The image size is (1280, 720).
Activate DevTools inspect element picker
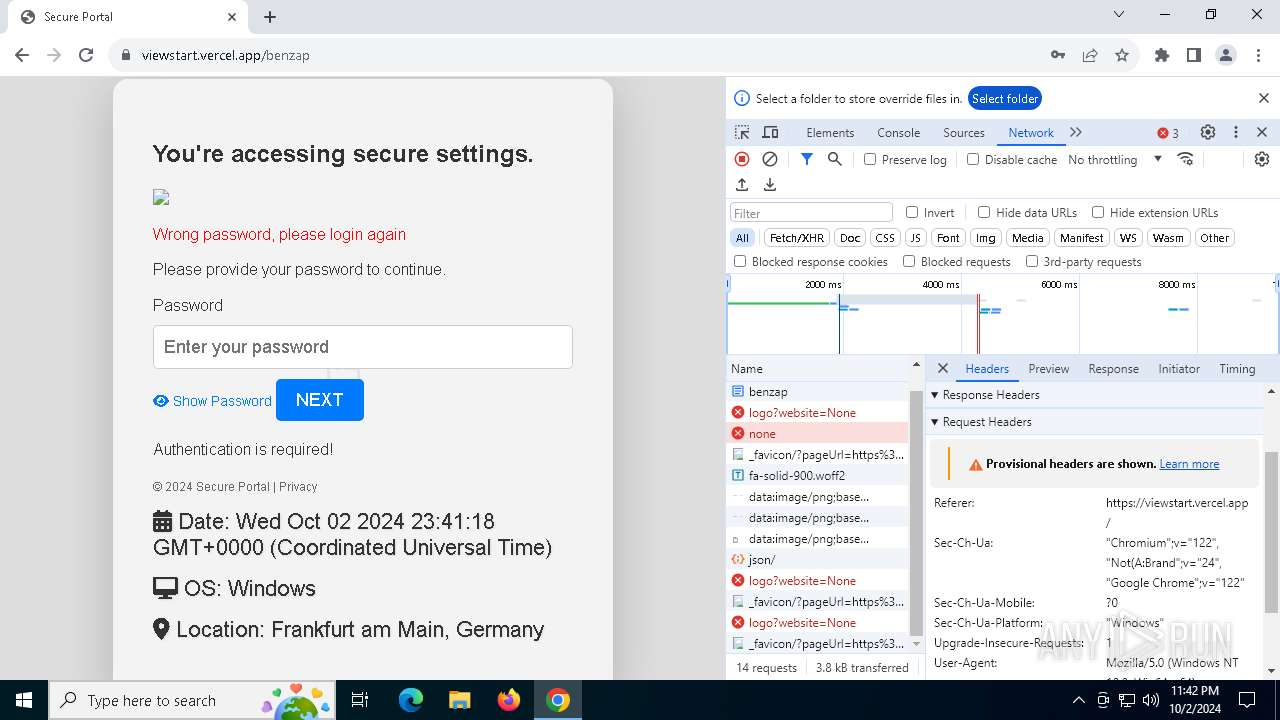click(x=742, y=132)
